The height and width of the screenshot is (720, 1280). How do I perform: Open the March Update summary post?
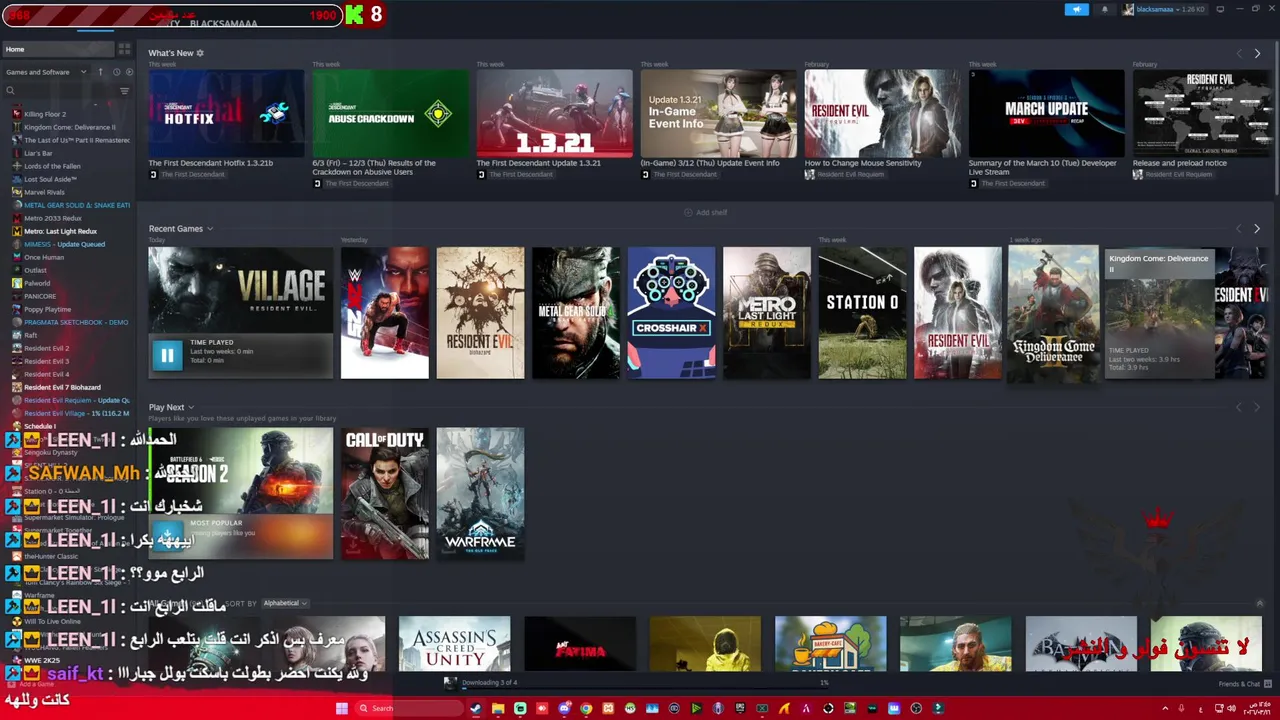pyautogui.click(x=1046, y=113)
